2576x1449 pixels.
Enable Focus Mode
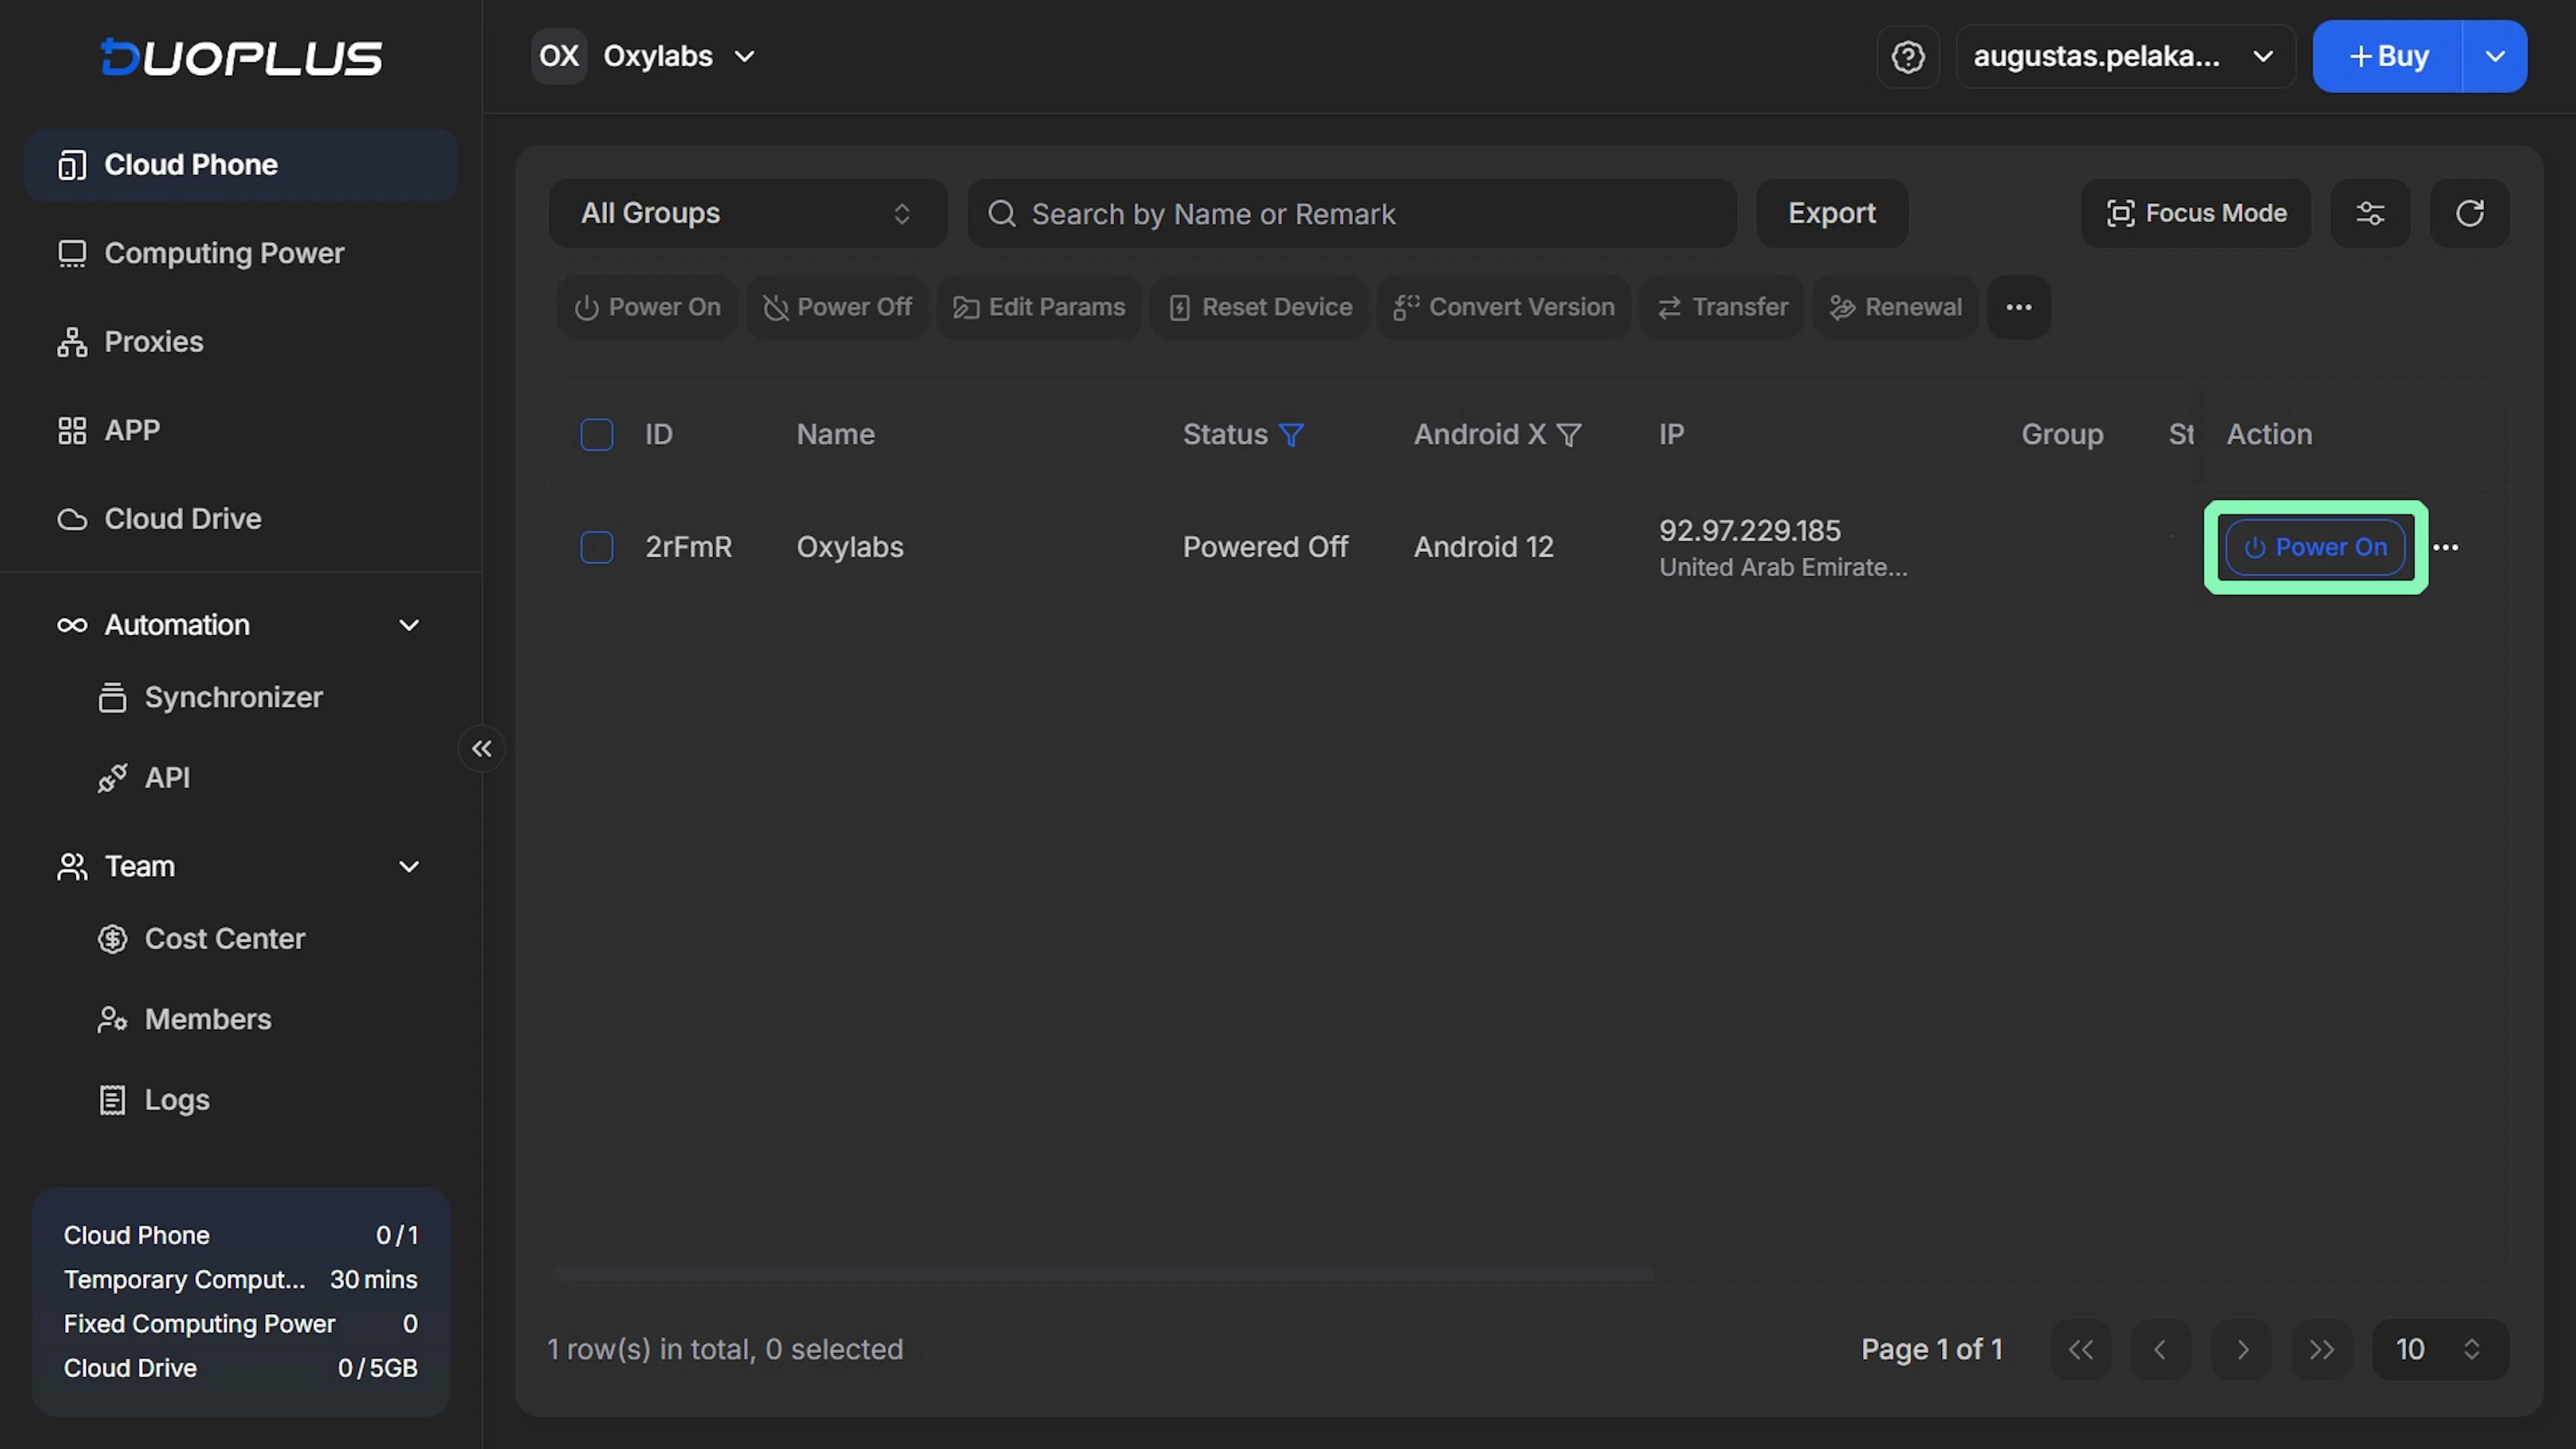(x=2196, y=213)
